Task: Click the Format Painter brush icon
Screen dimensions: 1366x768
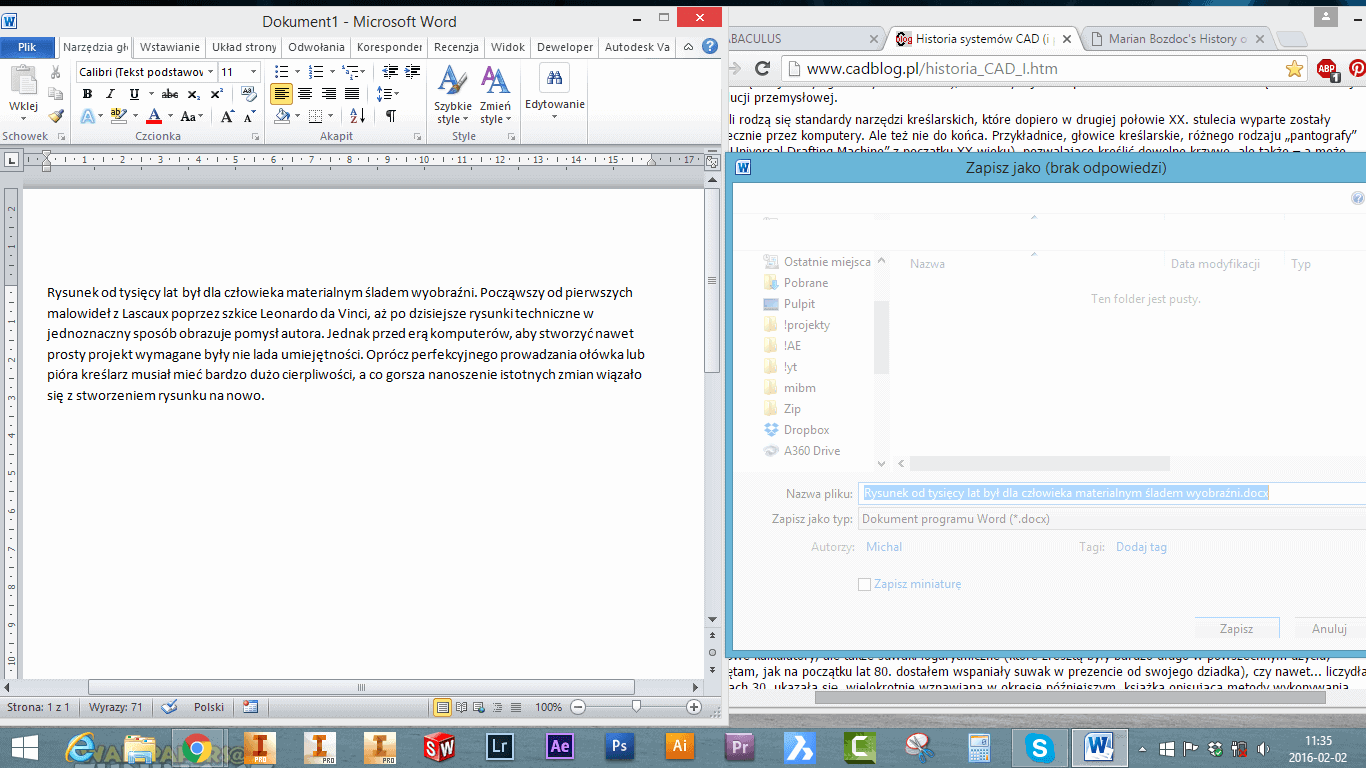Action: click(56, 116)
